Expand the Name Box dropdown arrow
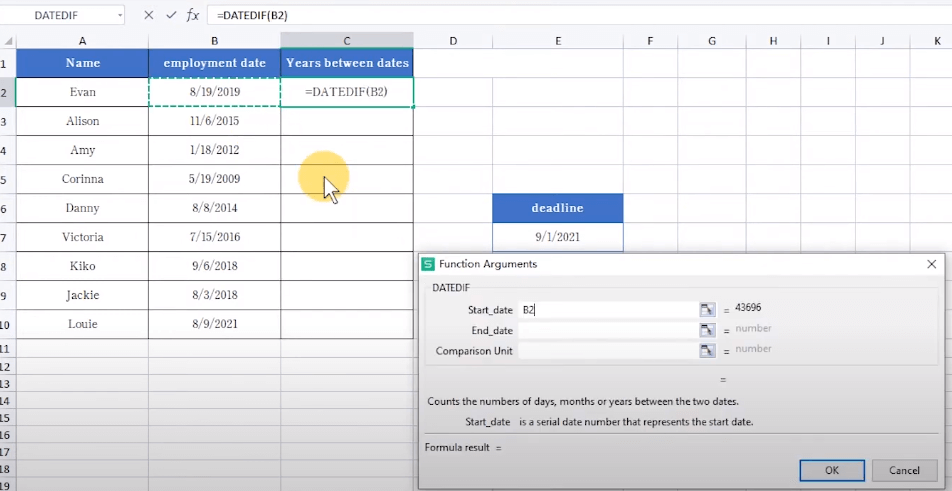Screen dimensions: 952x491 coord(120,15)
